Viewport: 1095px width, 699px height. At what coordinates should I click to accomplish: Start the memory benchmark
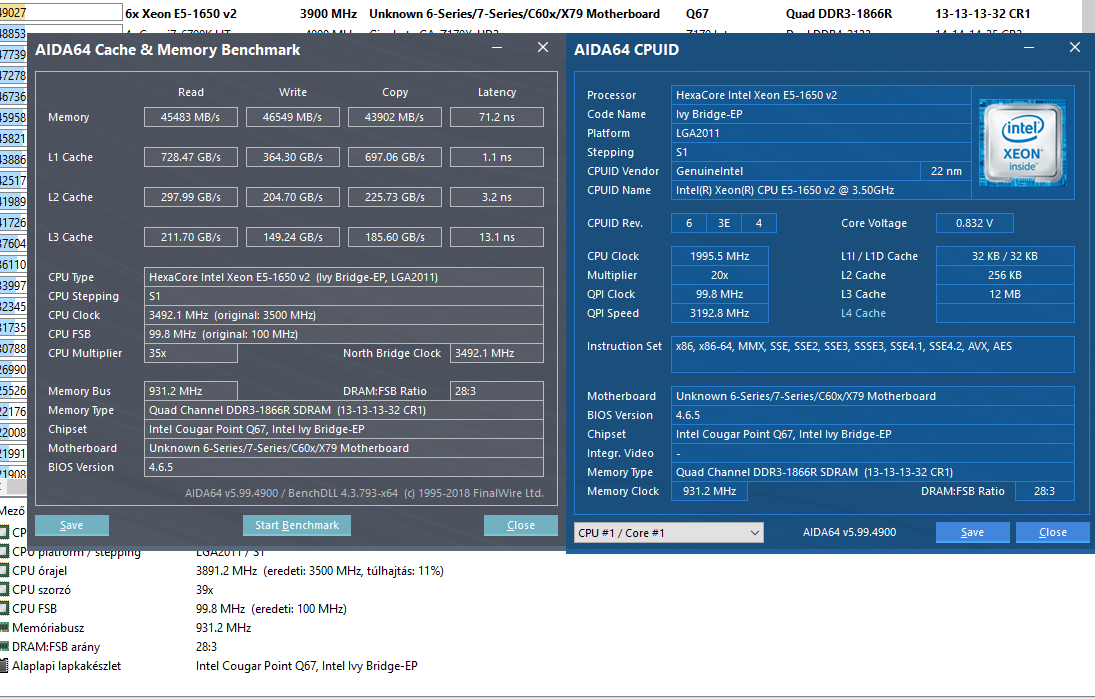click(x=297, y=525)
